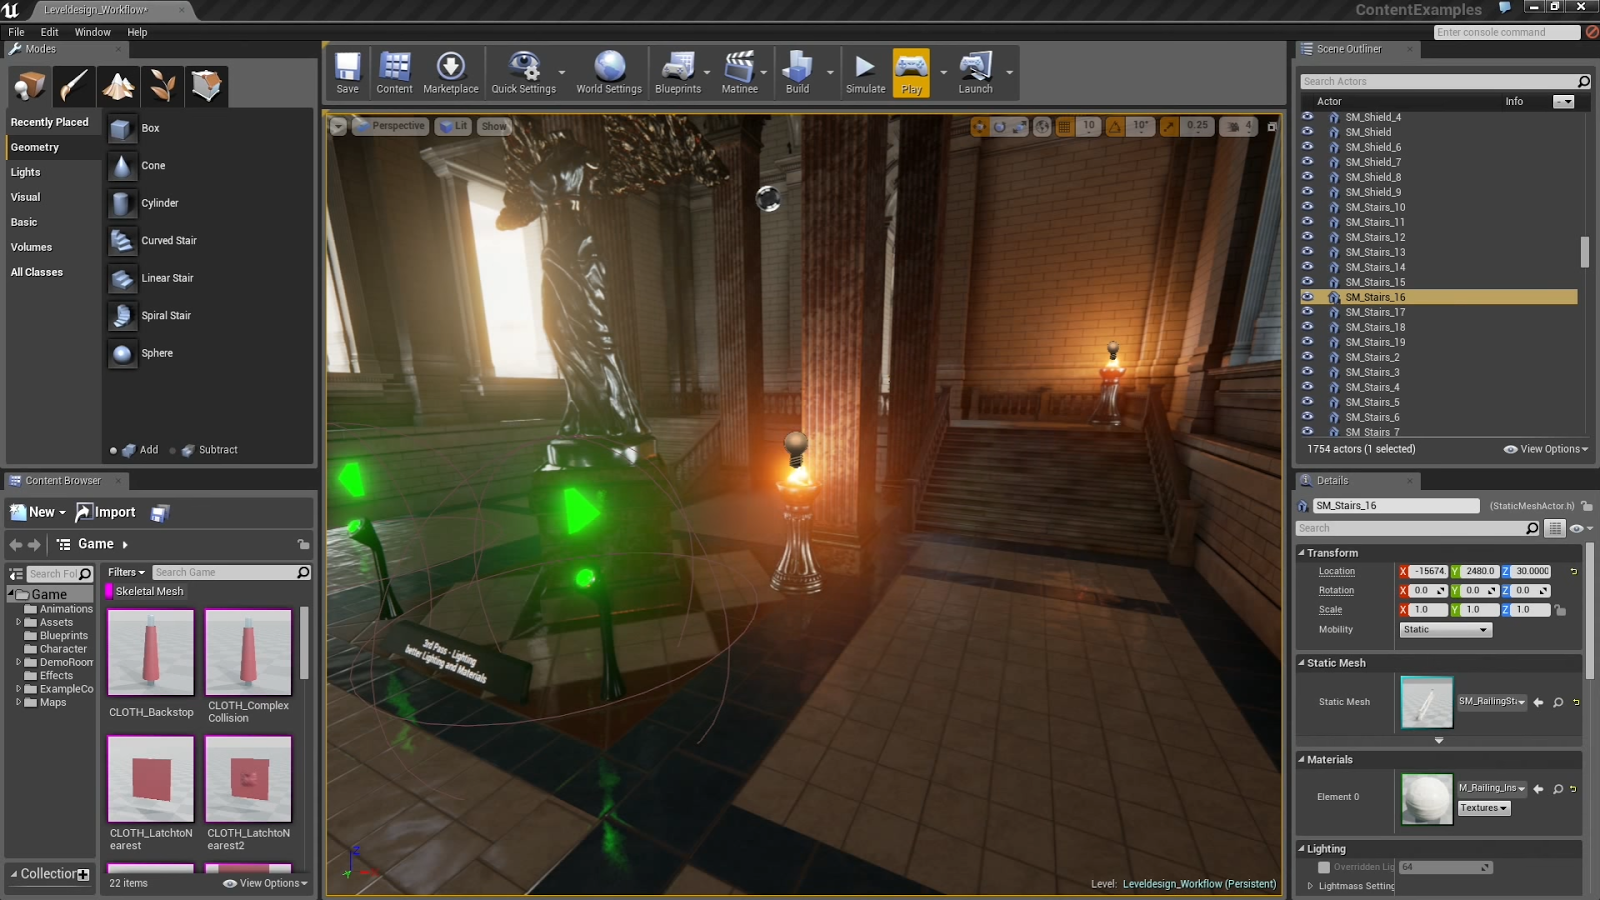Hide SM_Stairs_10 using its eye toggle
The image size is (1600, 900).
pos(1308,207)
